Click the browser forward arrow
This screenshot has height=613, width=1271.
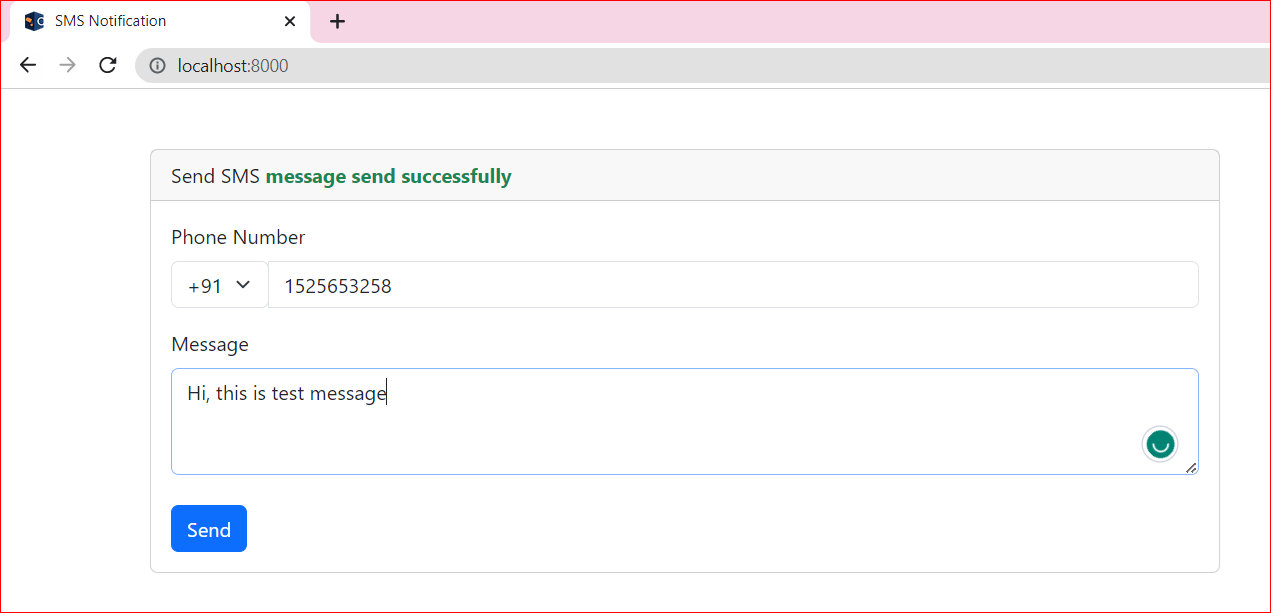[x=67, y=66]
